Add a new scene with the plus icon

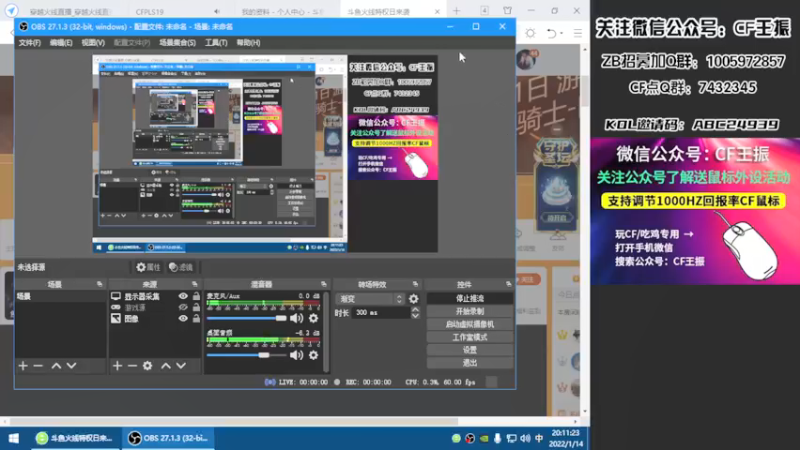click(x=23, y=366)
